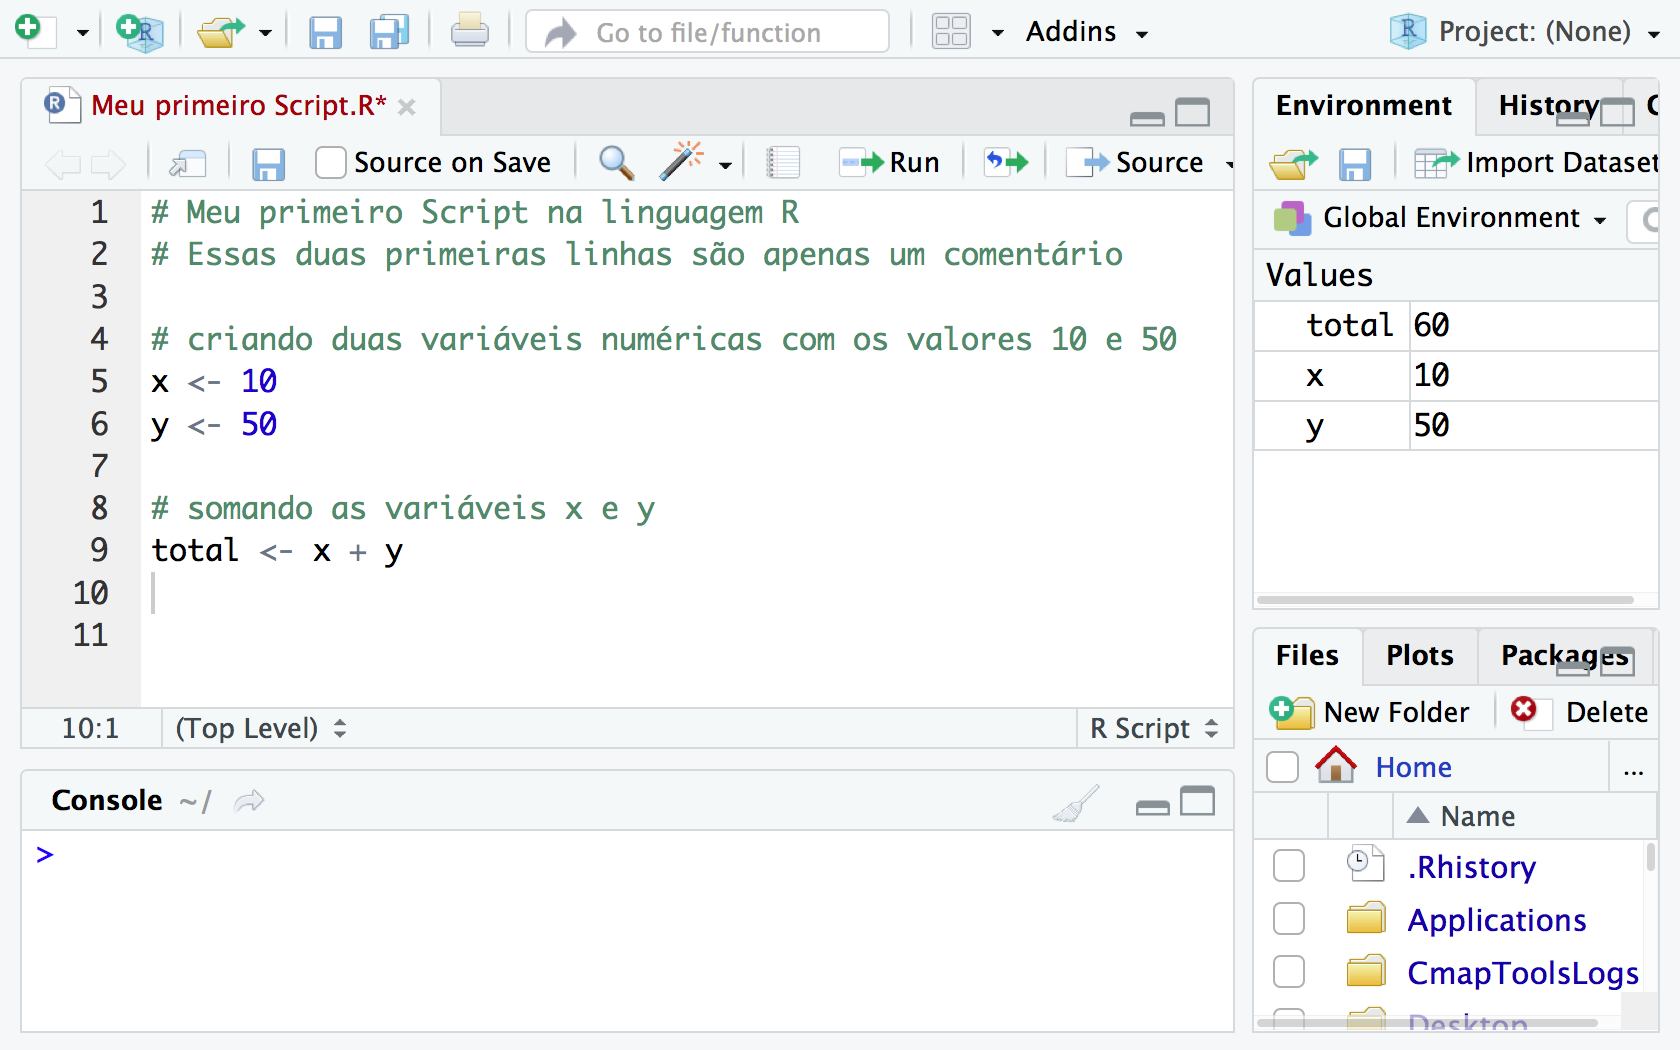Open the Project: (None) menu
Image resolution: width=1680 pixels, height=1050 pixels.
click(x=1526, y=32)
